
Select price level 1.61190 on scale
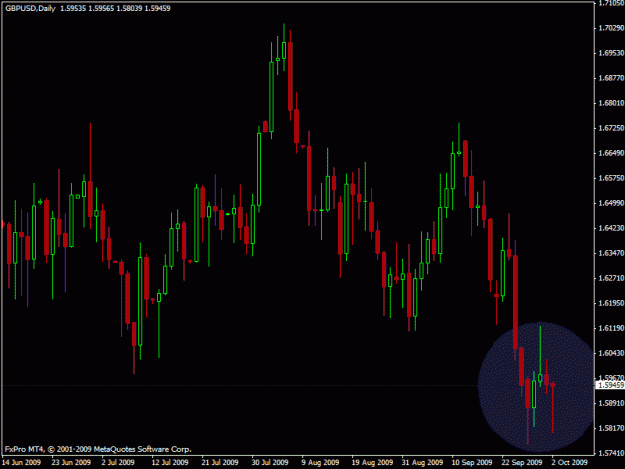(611, 328)
